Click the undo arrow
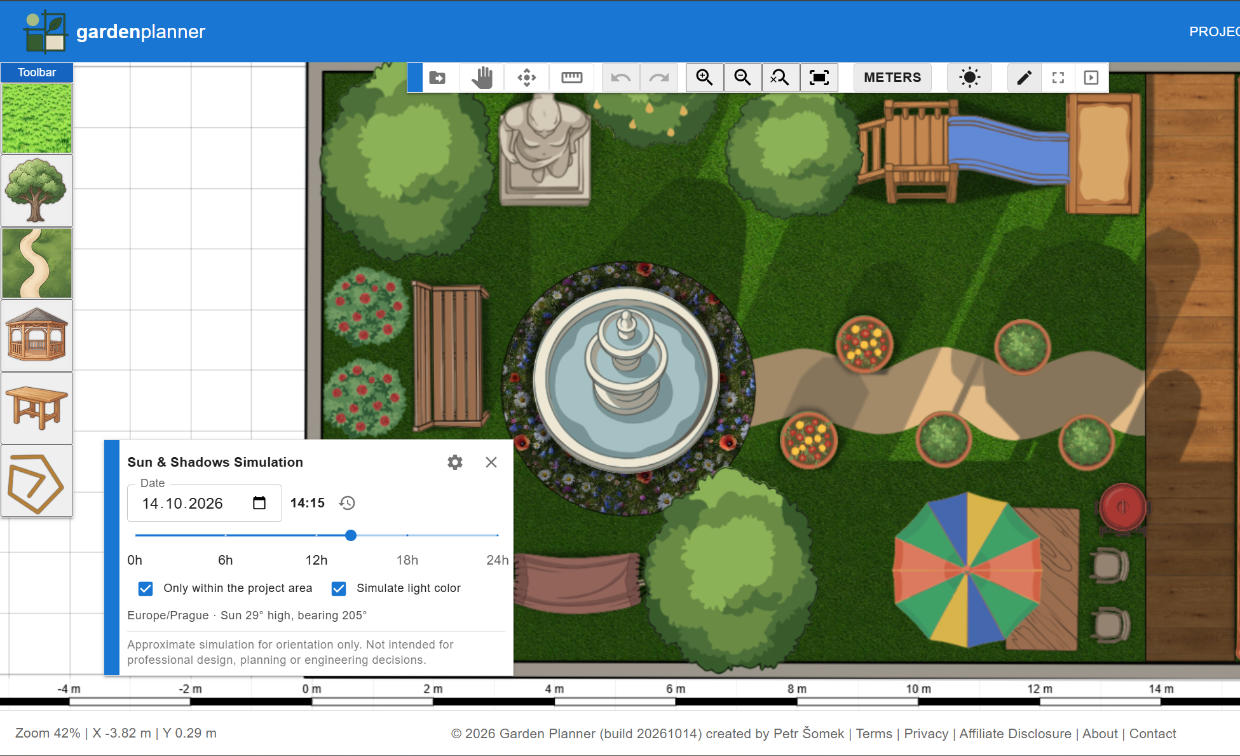Image resolution: width=1240 pixels, height=756 pixels. [x=621, y=78]
